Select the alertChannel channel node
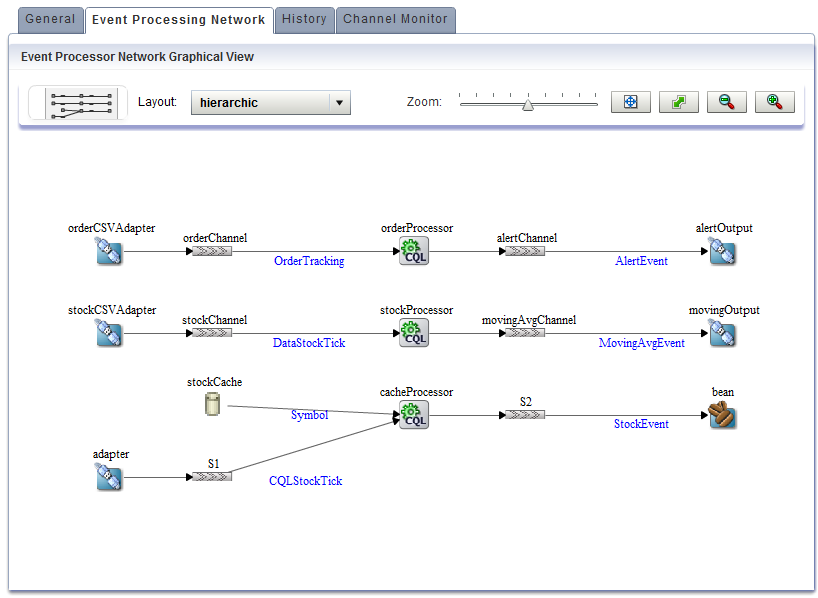 (x=525, y=252)
